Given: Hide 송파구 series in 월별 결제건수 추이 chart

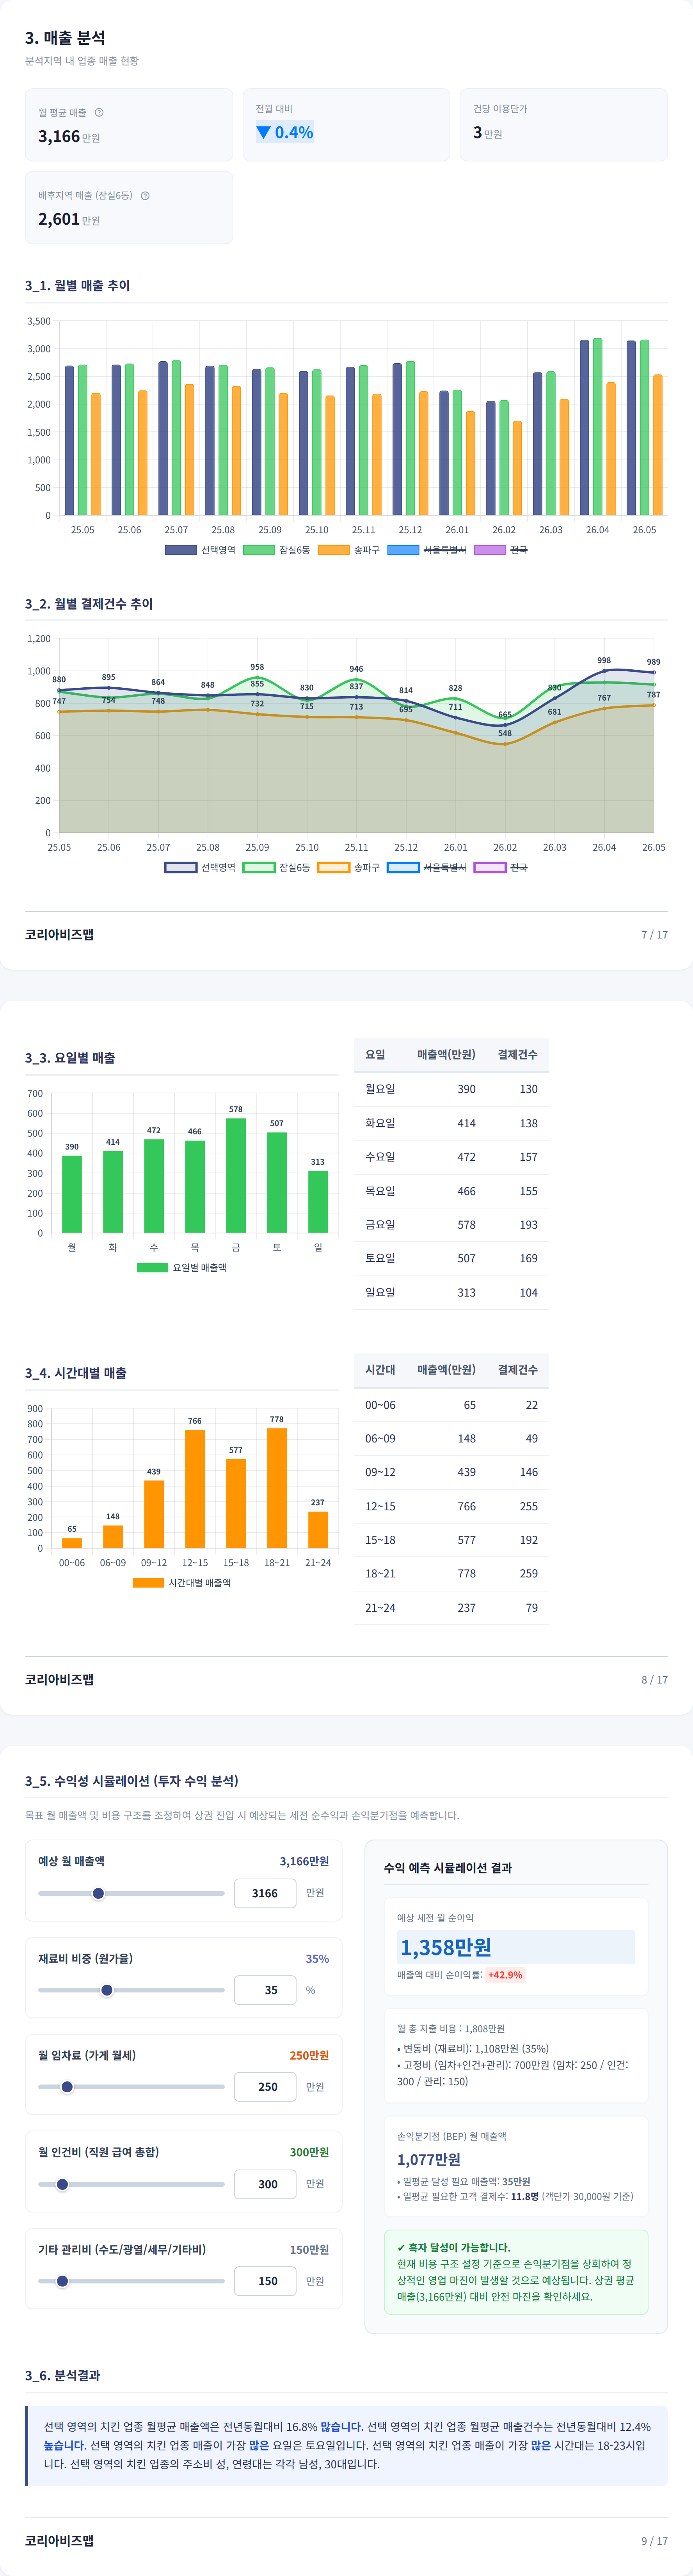Looking at the screenshot, I should click(349, 867).
